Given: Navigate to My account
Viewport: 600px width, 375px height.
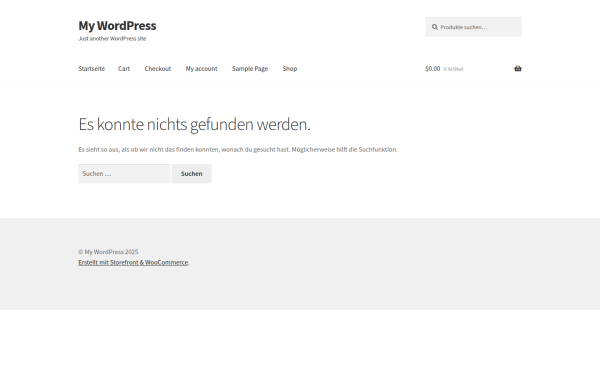Looking at the screenshot, I should click(201, 68).
